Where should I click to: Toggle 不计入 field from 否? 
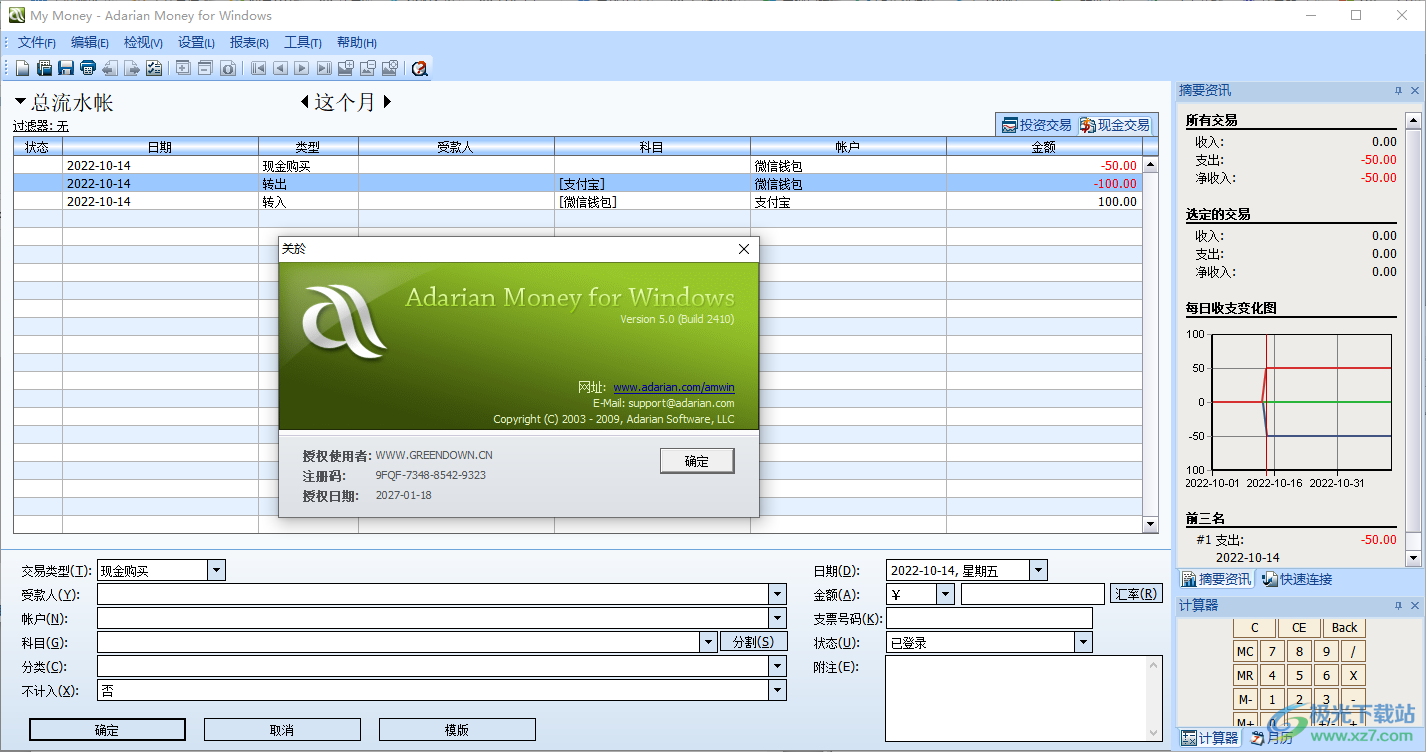(778, 690)
